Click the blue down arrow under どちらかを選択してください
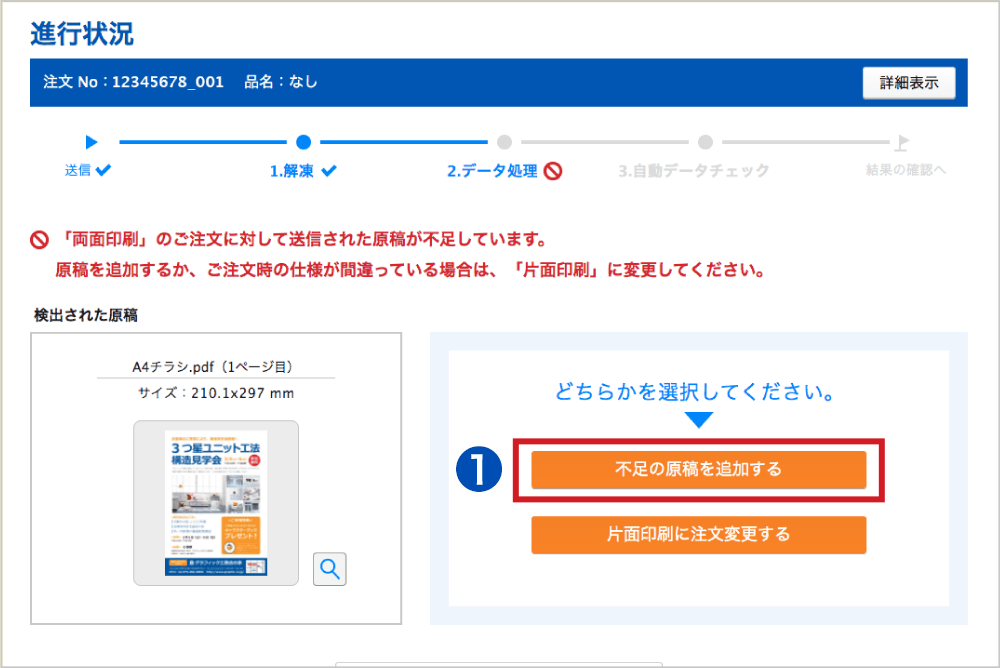 698,420
